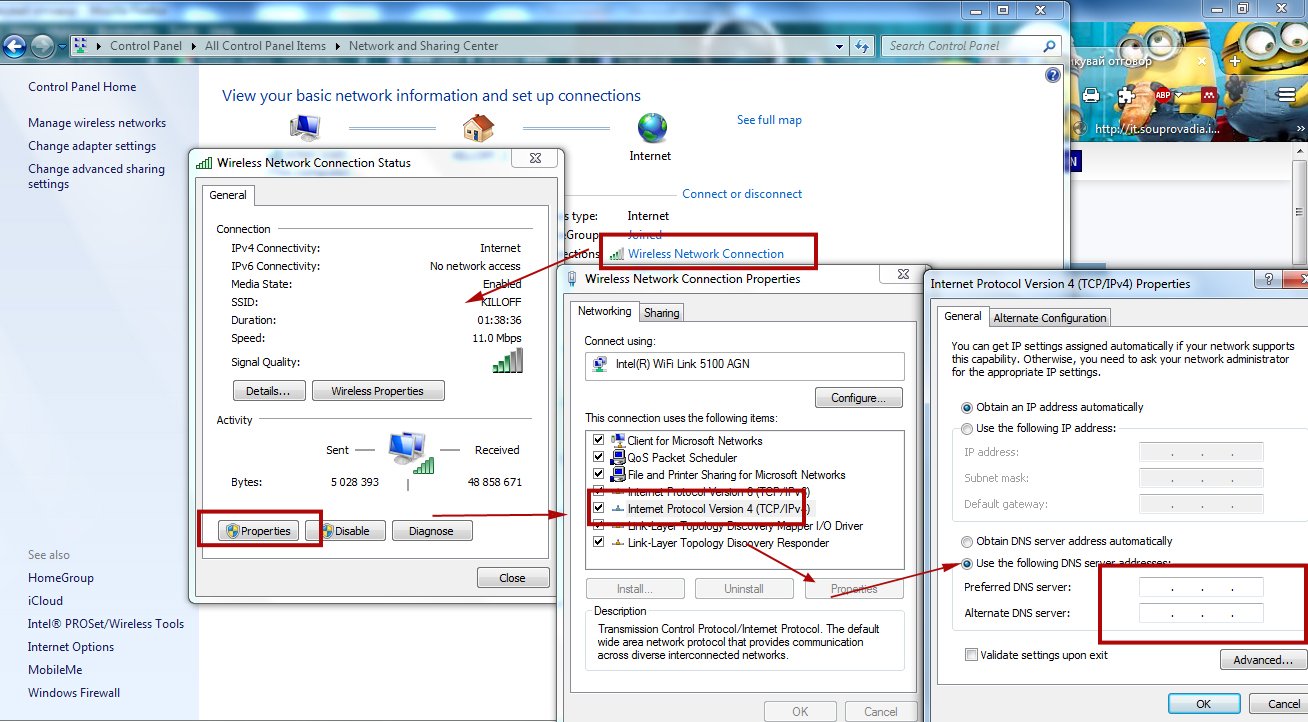Click search magnifier in Search Control Panel

(x=1049, y=46)
